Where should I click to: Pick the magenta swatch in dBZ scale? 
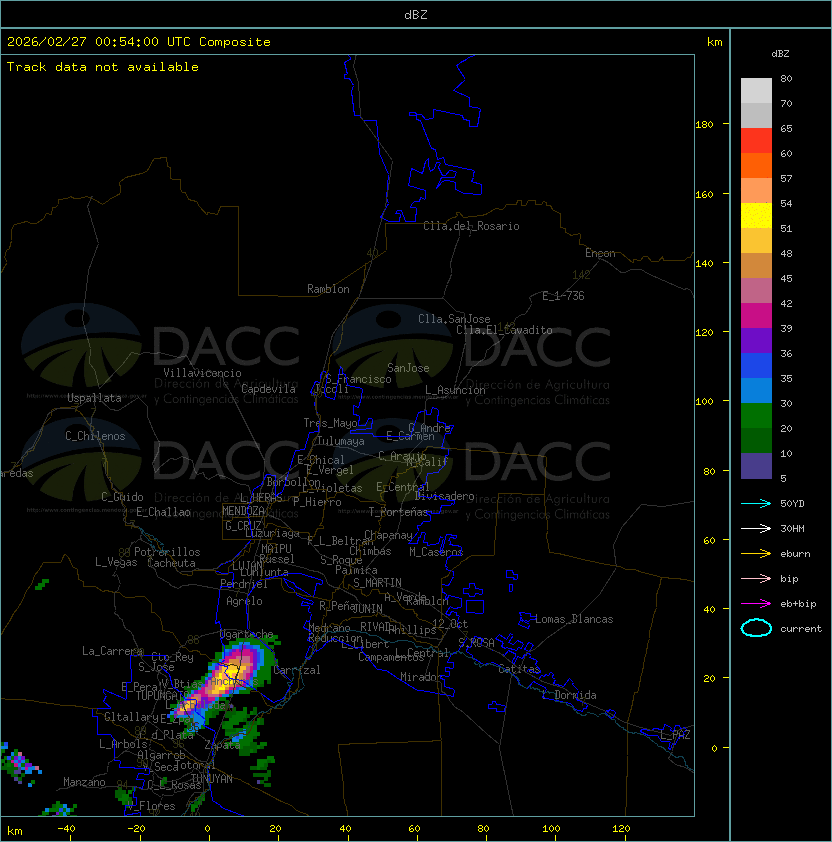tap(756, 316)
